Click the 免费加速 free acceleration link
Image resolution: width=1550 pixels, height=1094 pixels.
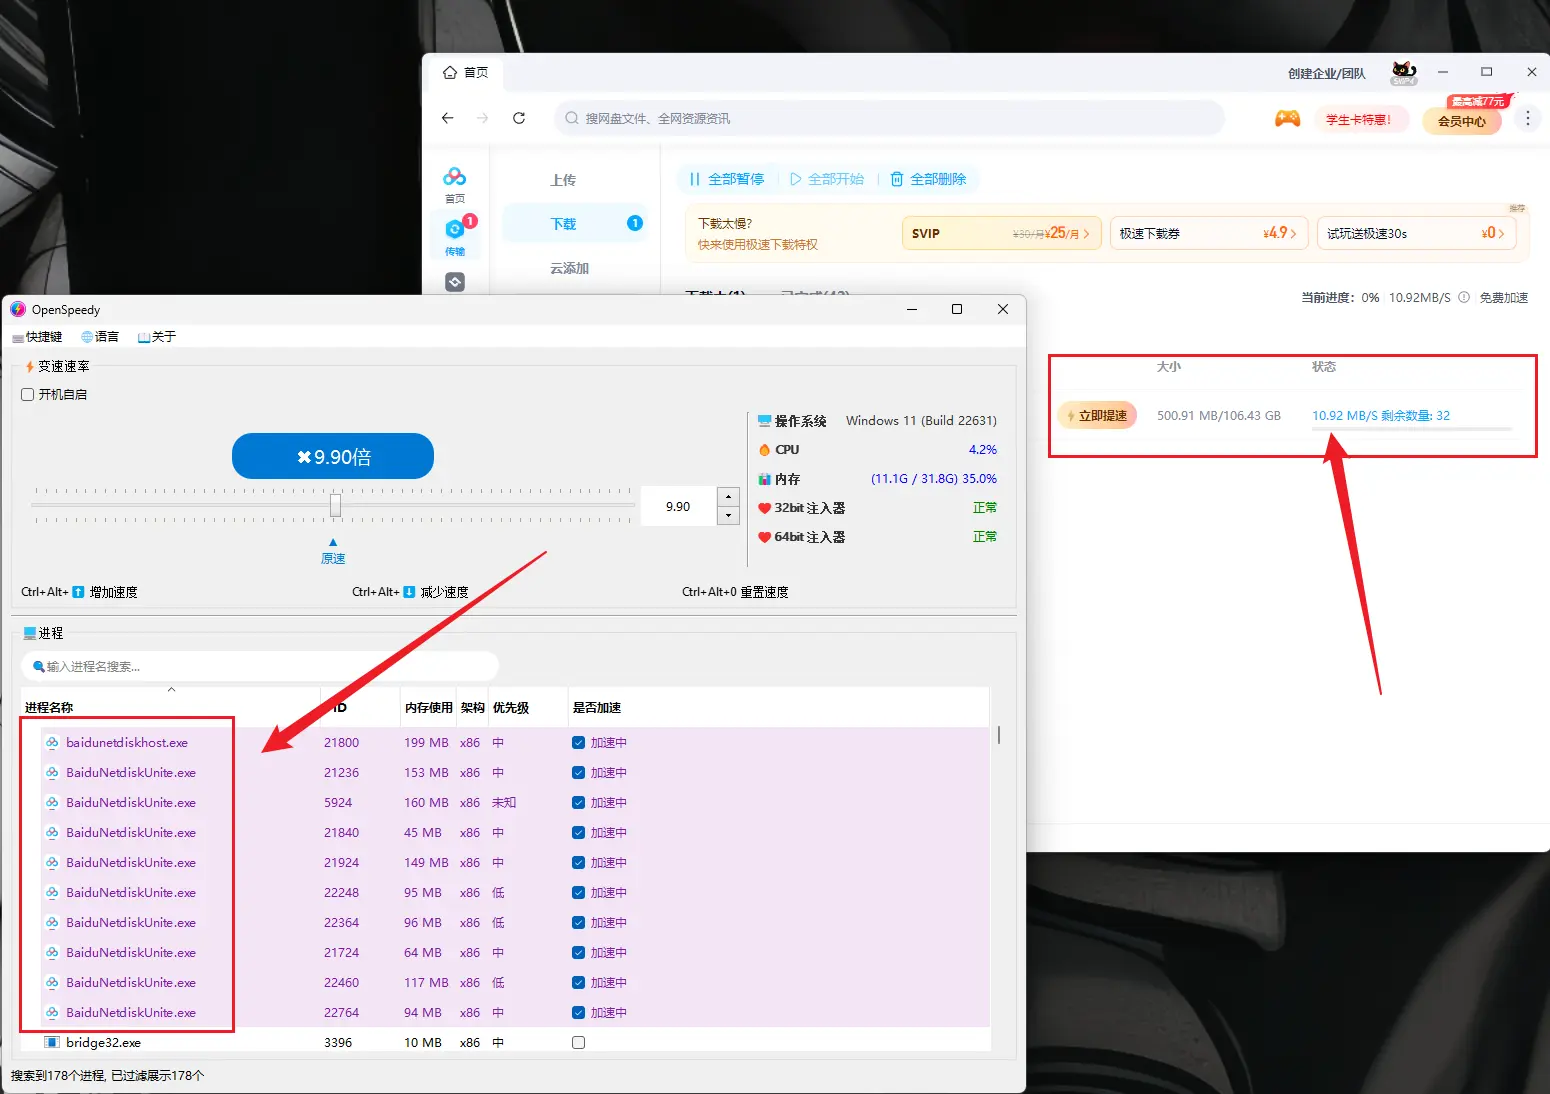[1504, 298]
